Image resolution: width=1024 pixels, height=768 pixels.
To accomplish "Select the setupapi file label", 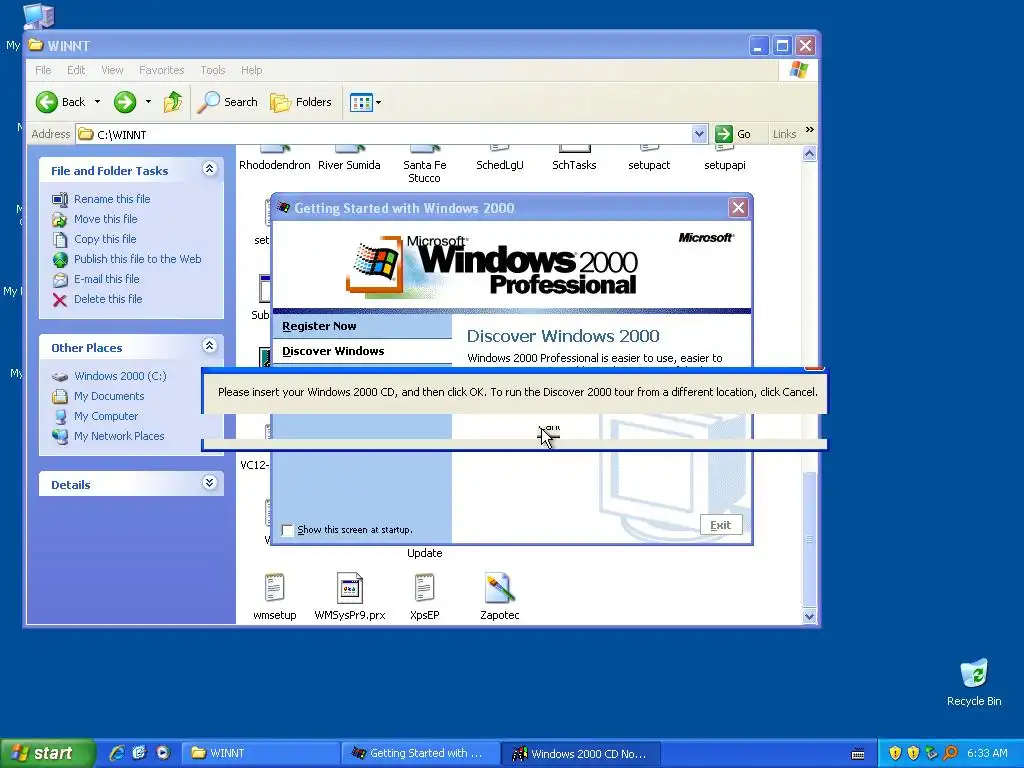I will pyautogui.click(x=724, y=165).
